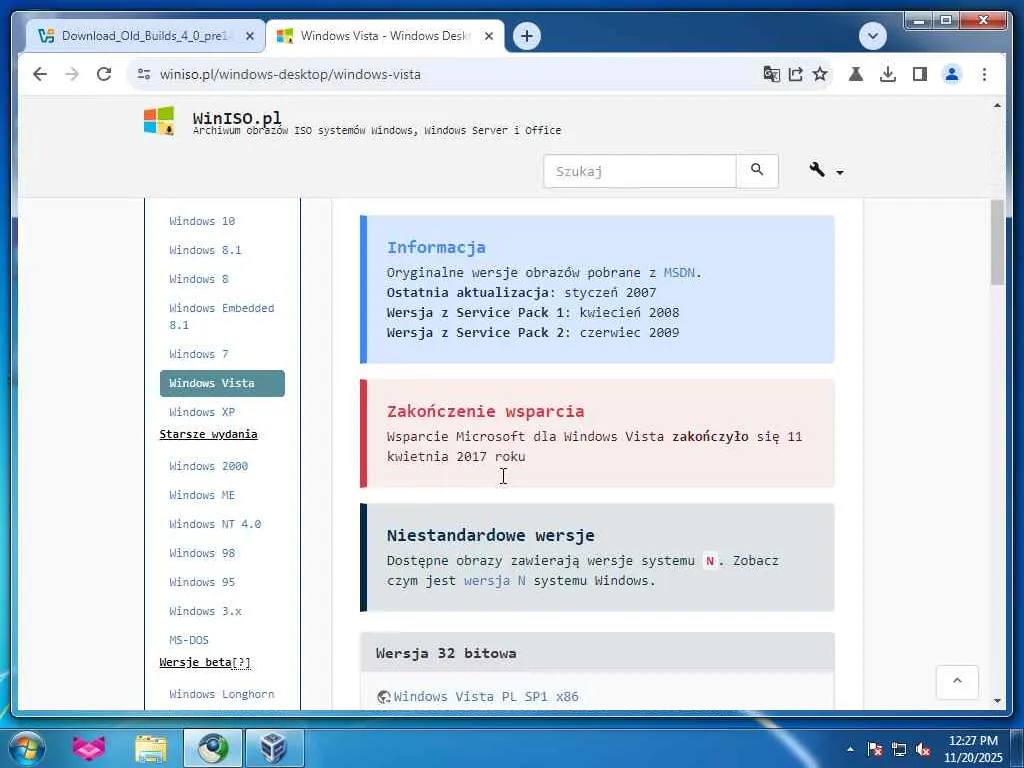Click scrollbar down arrow
The width and height of the screenshot is (1024, 768).
[x=997, y=701]
